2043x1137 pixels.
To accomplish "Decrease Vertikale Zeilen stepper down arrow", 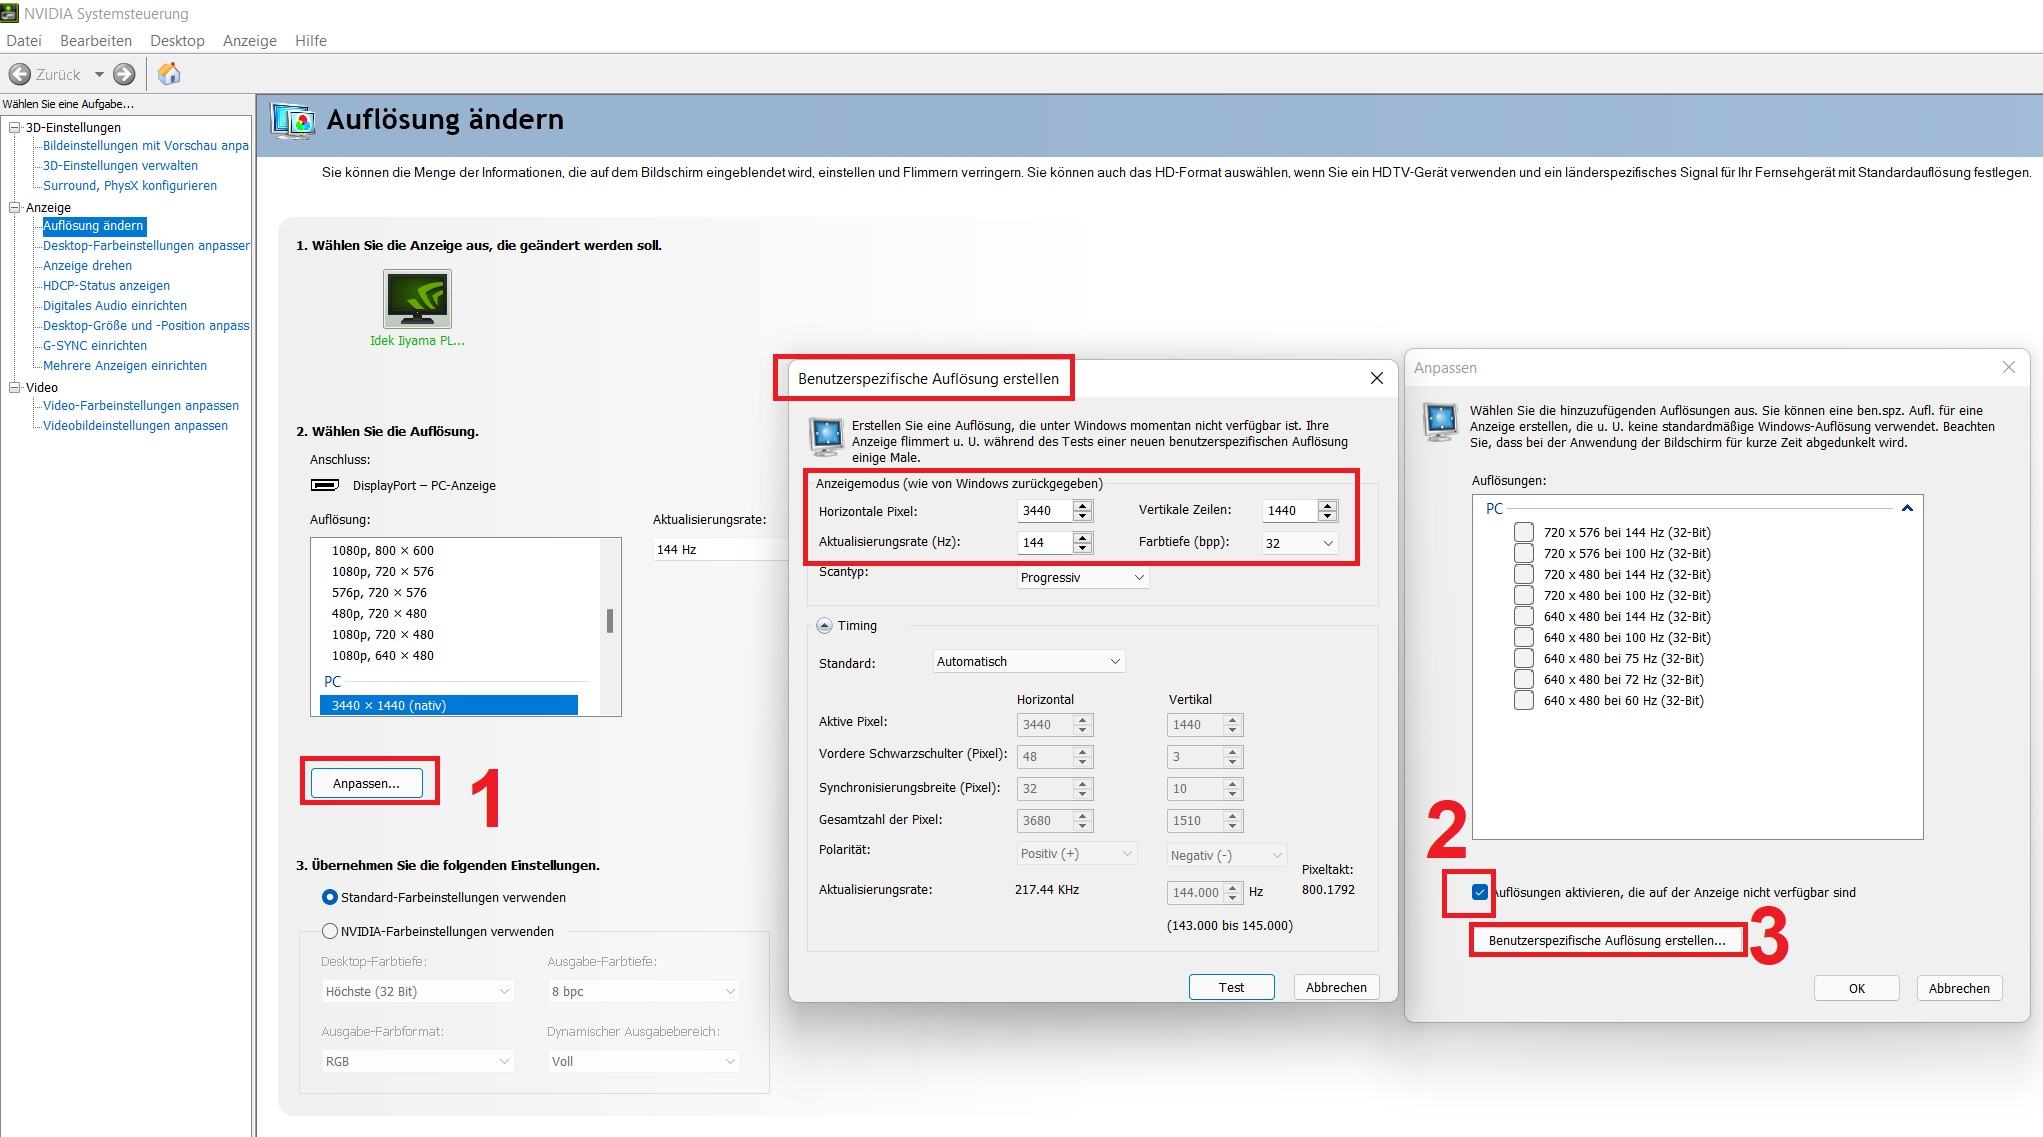I will pyautogui.click(x=1327, y=516).
